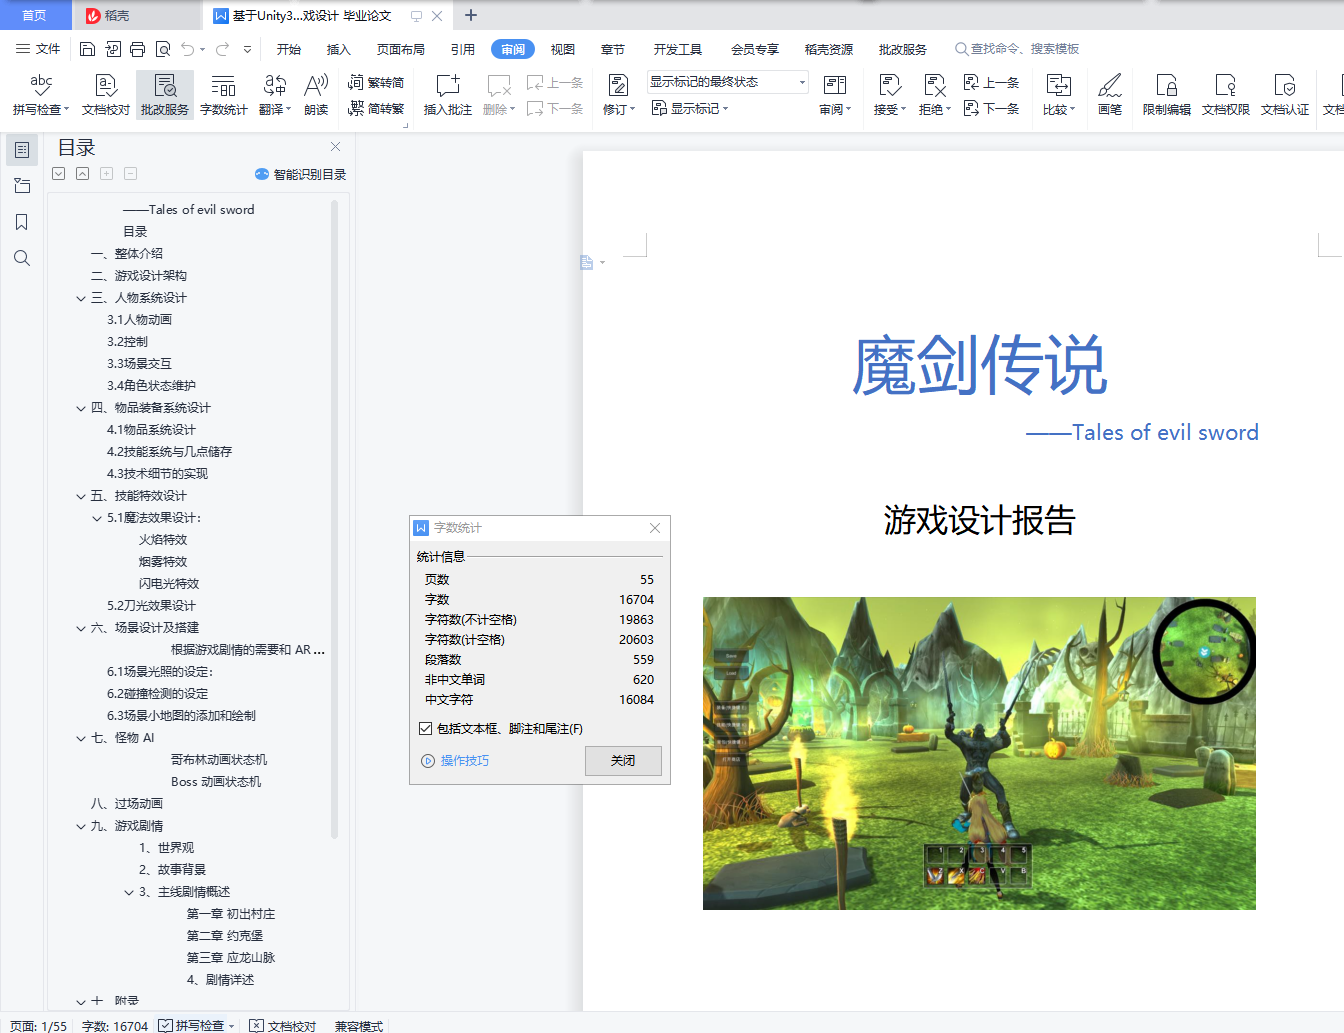Click the plus box icon in 目录 header

coord(106,173)
